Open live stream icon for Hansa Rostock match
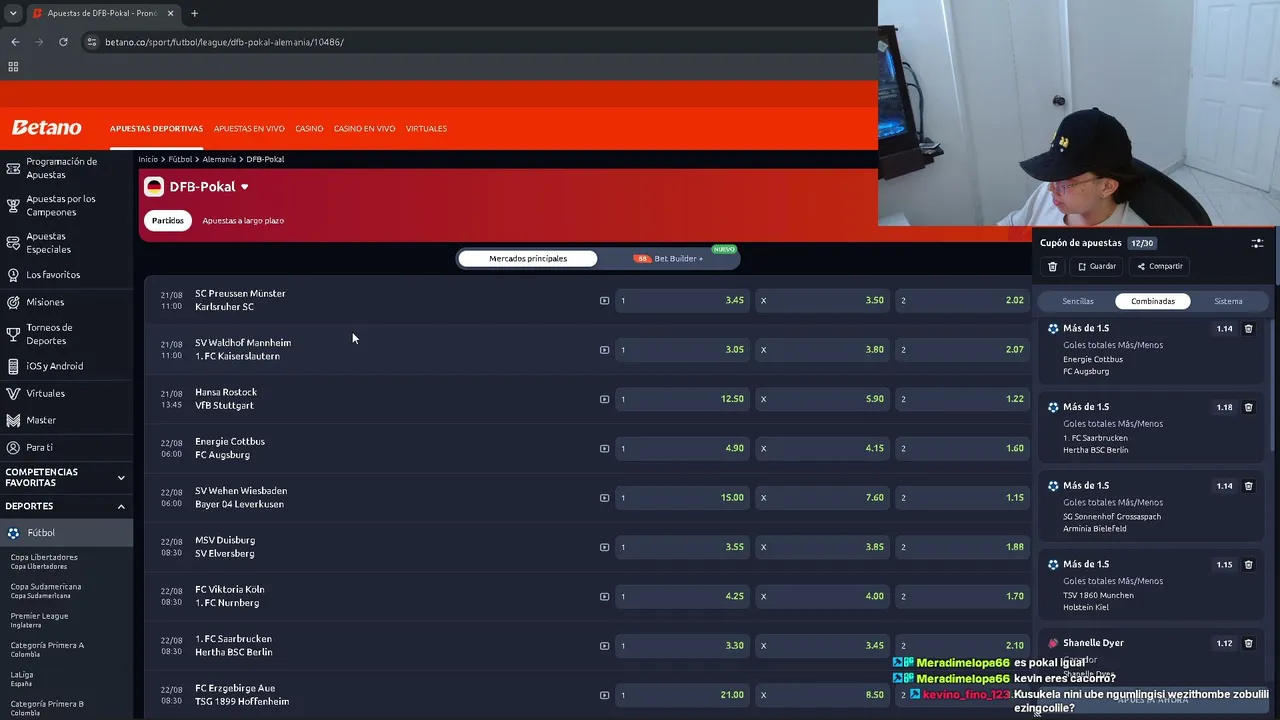Screen dimensions: 1280x720 pos(604,399)
